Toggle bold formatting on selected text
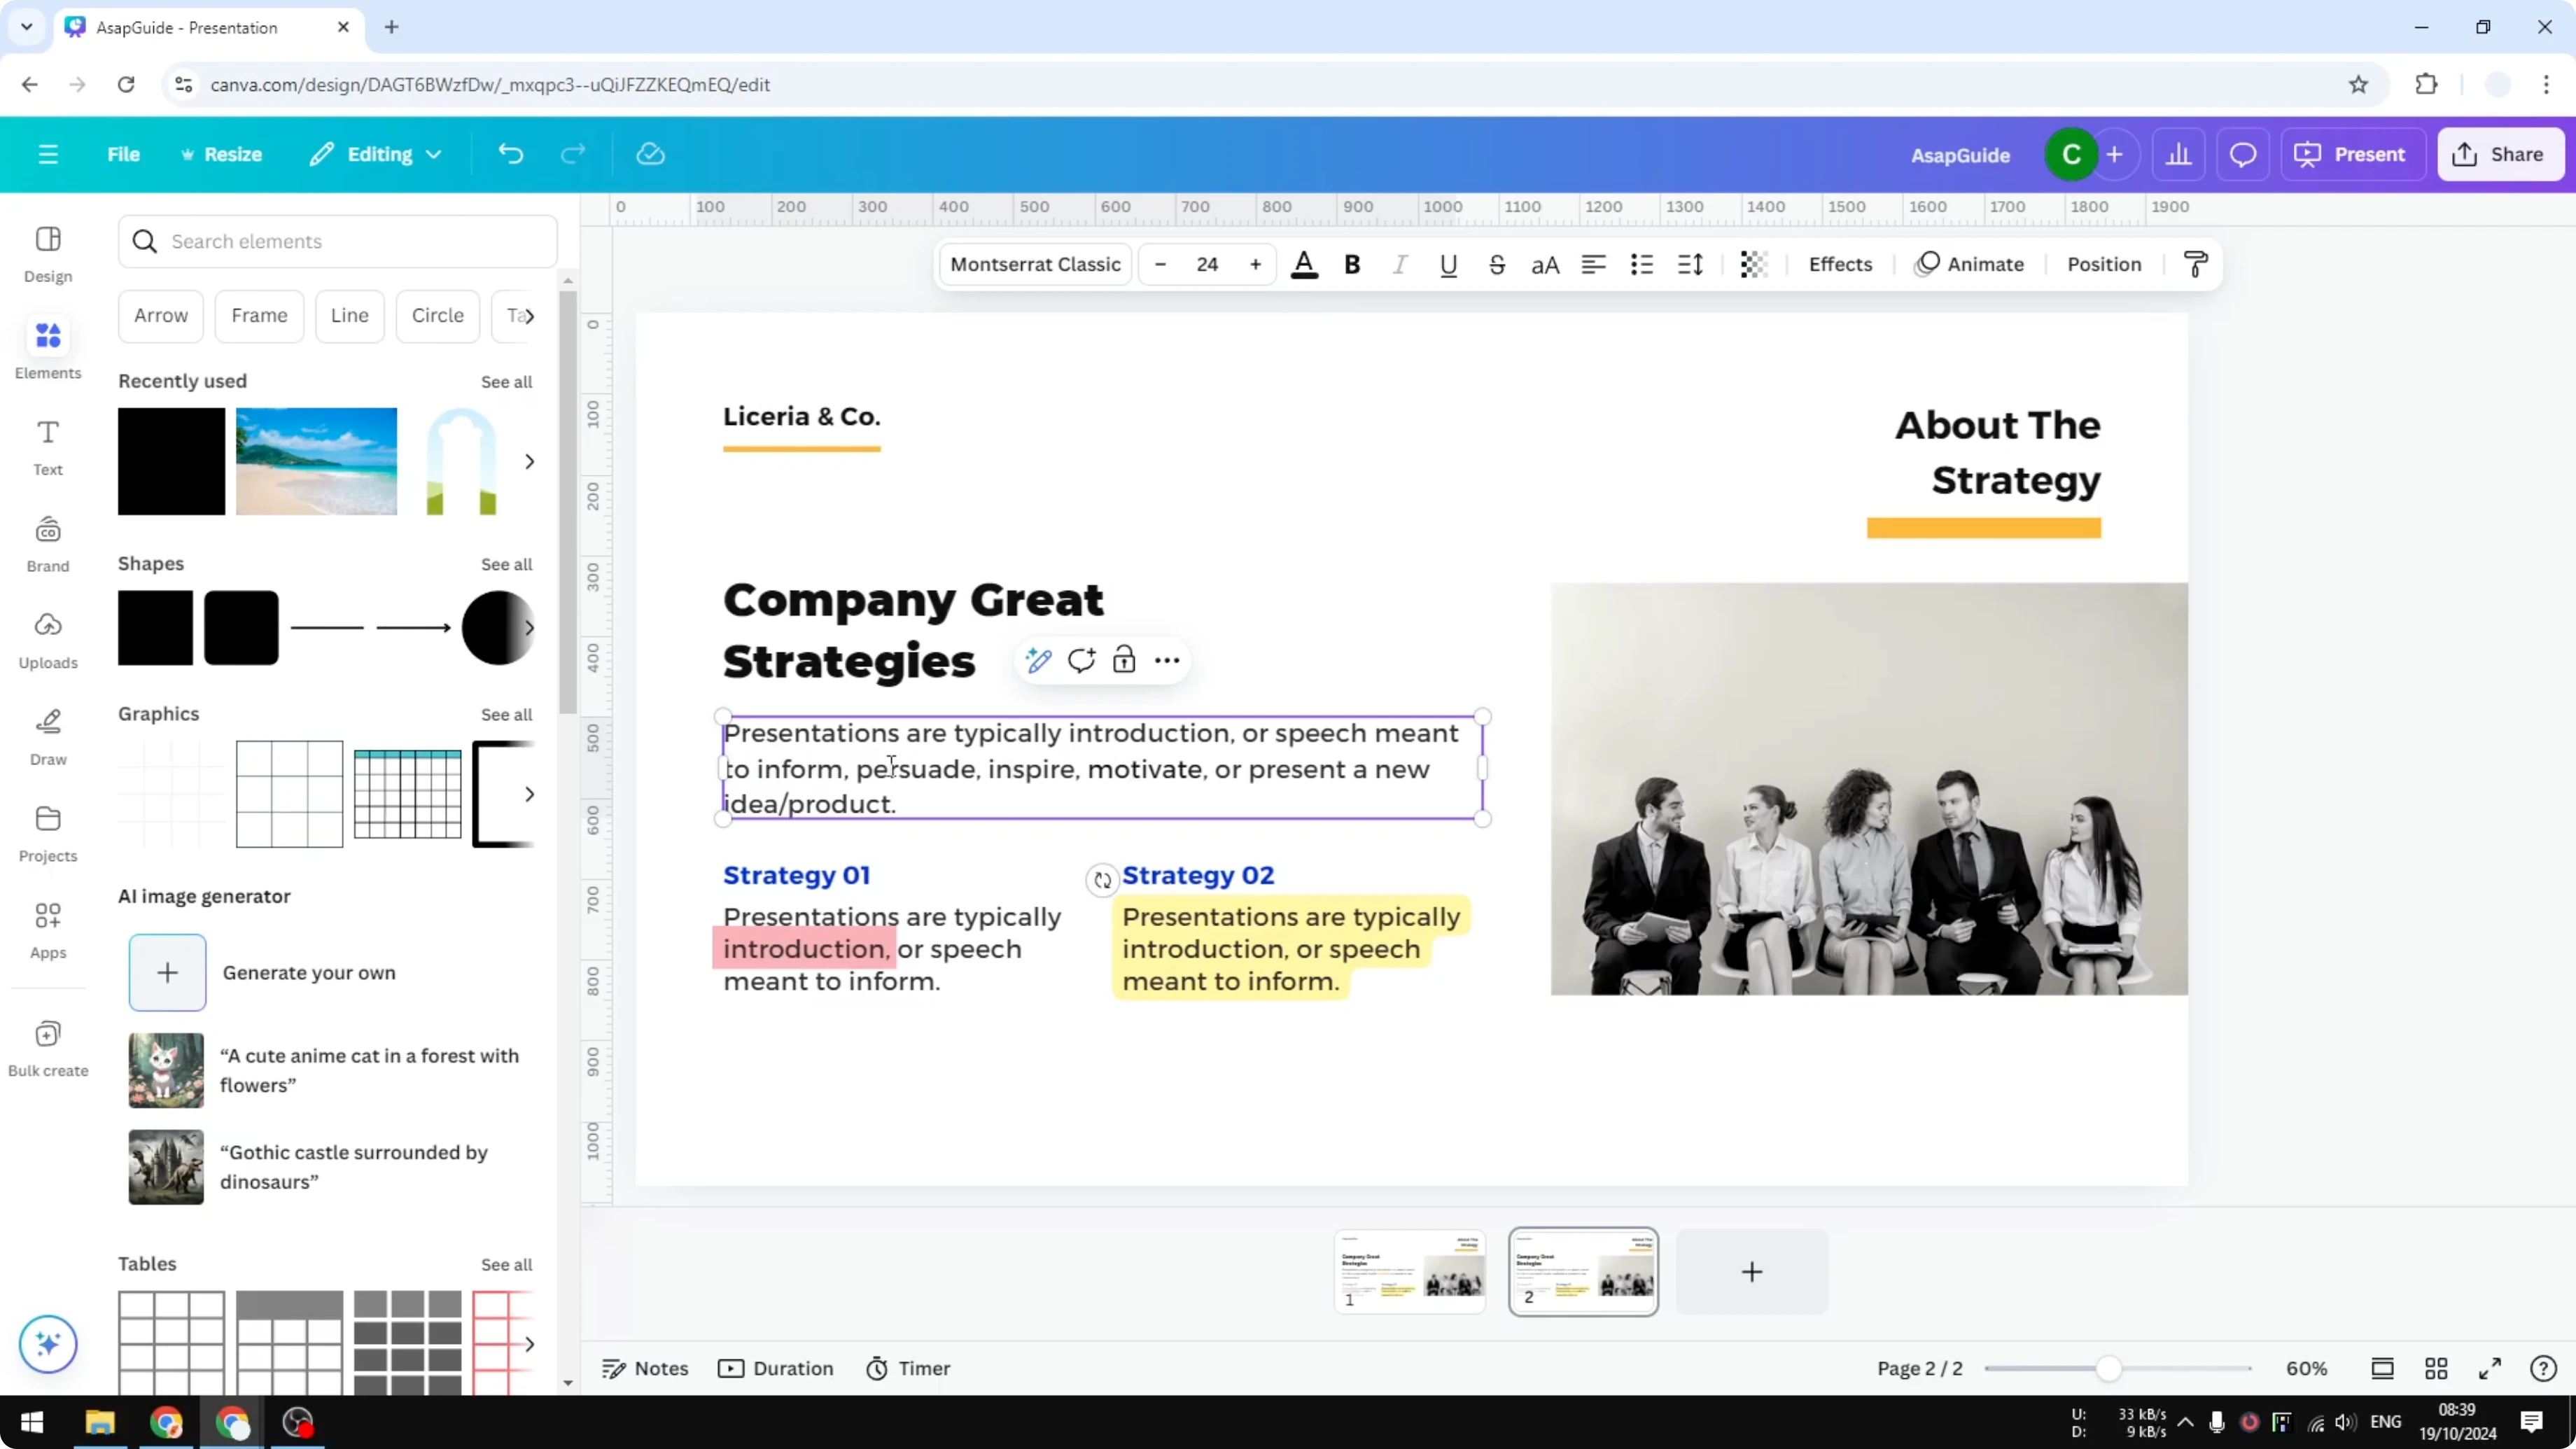The image size is (2576, 1449). [1352, 264]
